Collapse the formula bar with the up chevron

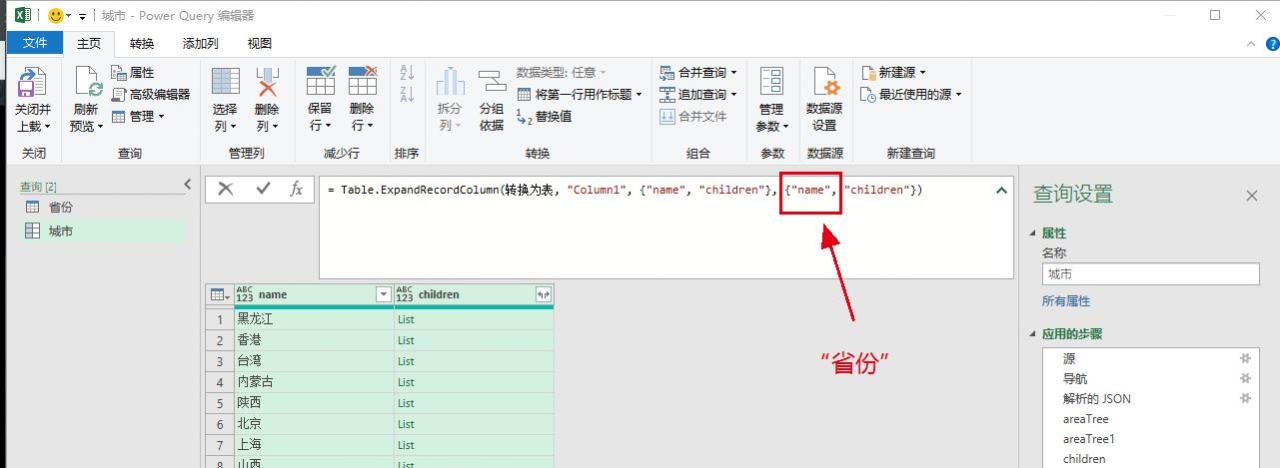[1002, 190]
